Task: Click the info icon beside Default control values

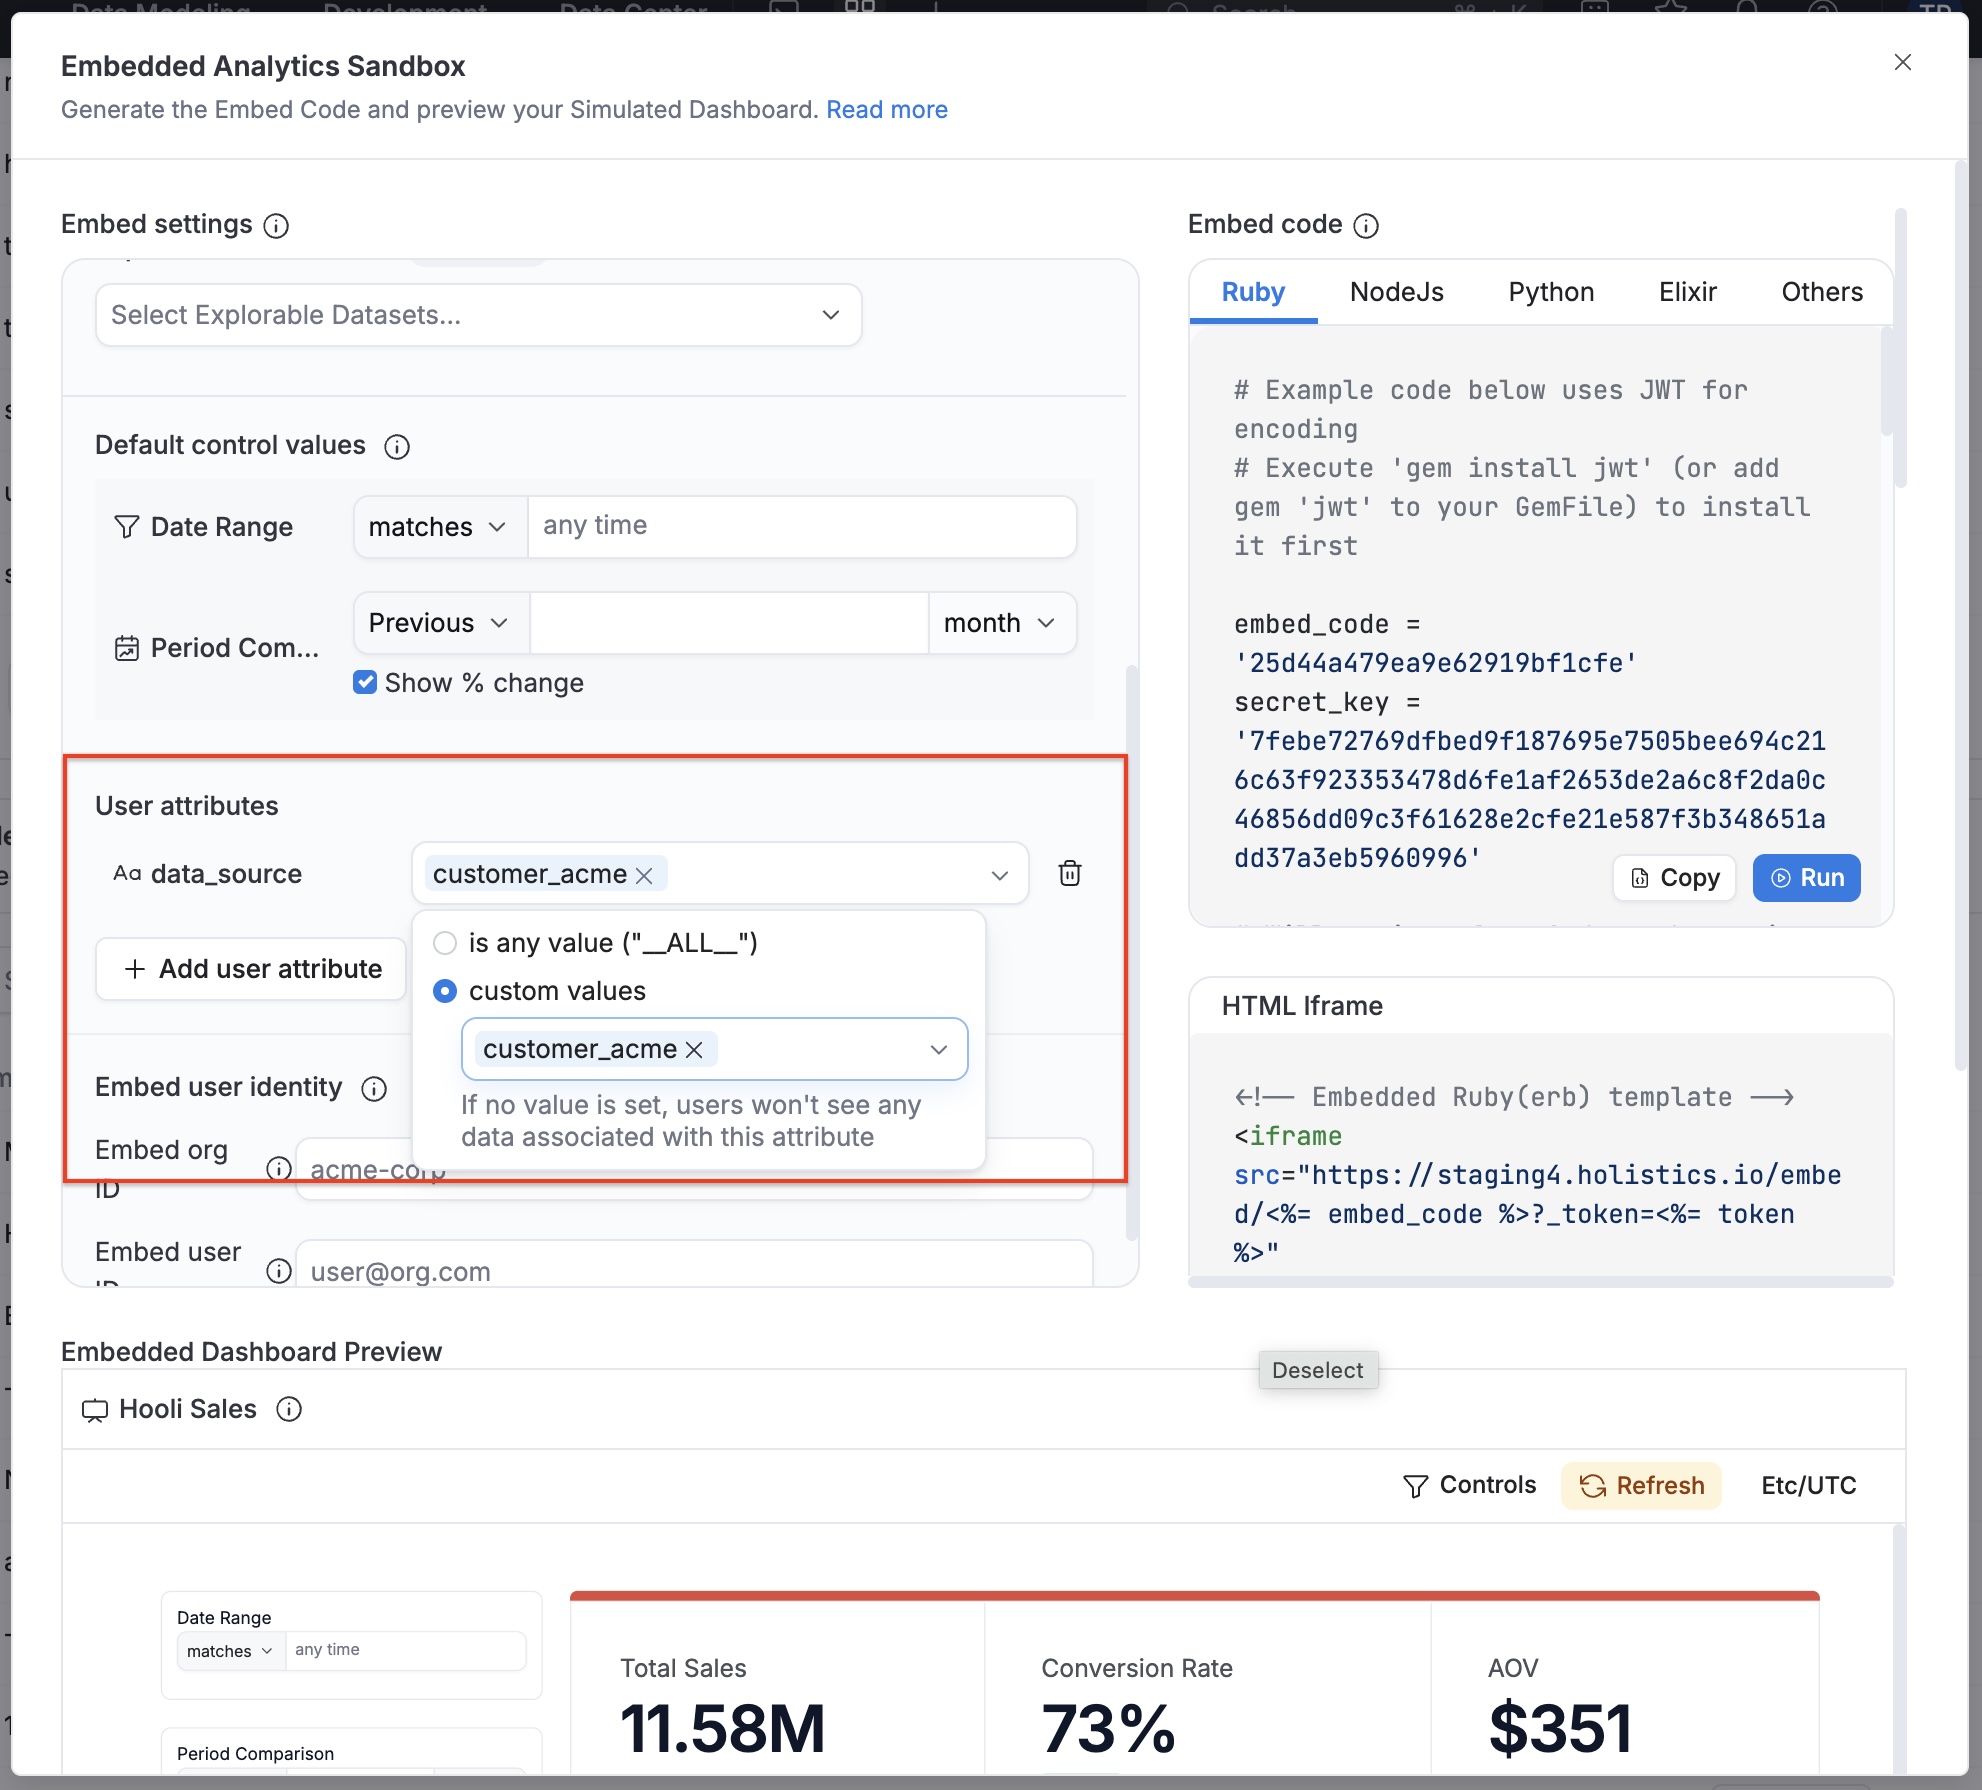Action: (397, 447)
